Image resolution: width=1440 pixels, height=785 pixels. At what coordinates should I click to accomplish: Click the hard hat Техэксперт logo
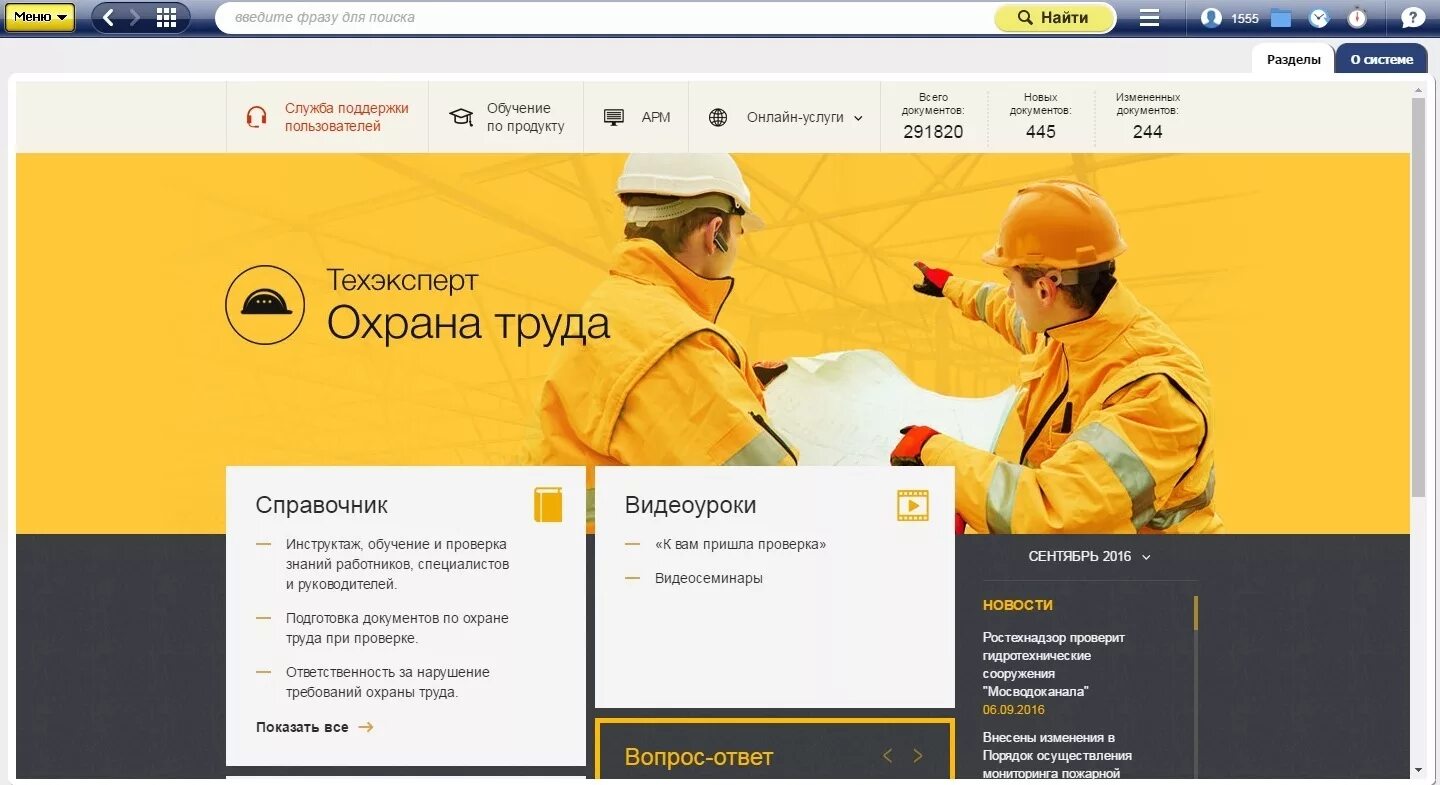point(265,305)
